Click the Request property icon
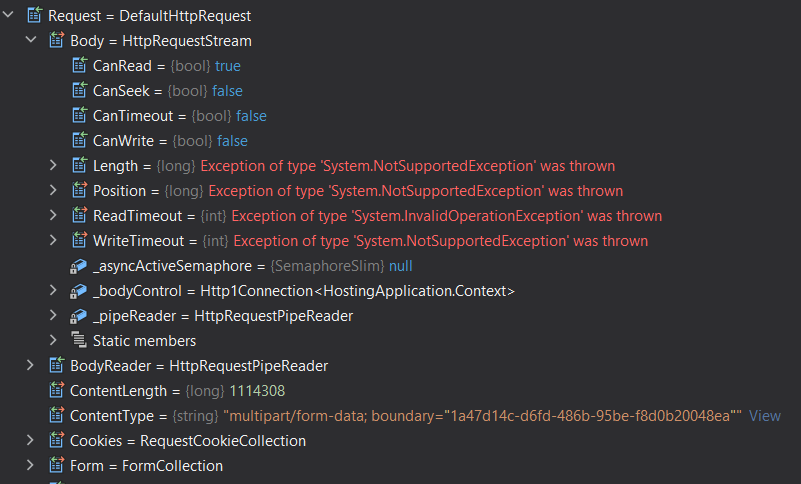 click(x=34, y=15)
